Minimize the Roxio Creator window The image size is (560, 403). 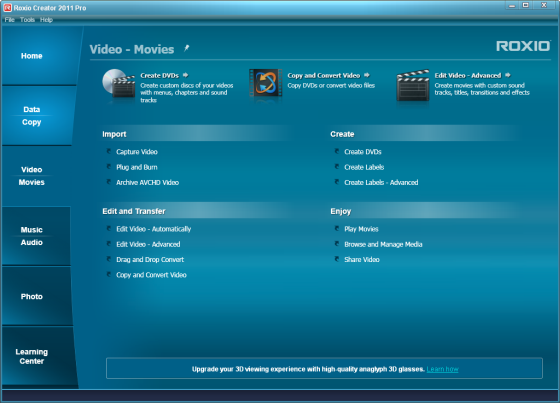pyautogui.click(x=512, y=5)
